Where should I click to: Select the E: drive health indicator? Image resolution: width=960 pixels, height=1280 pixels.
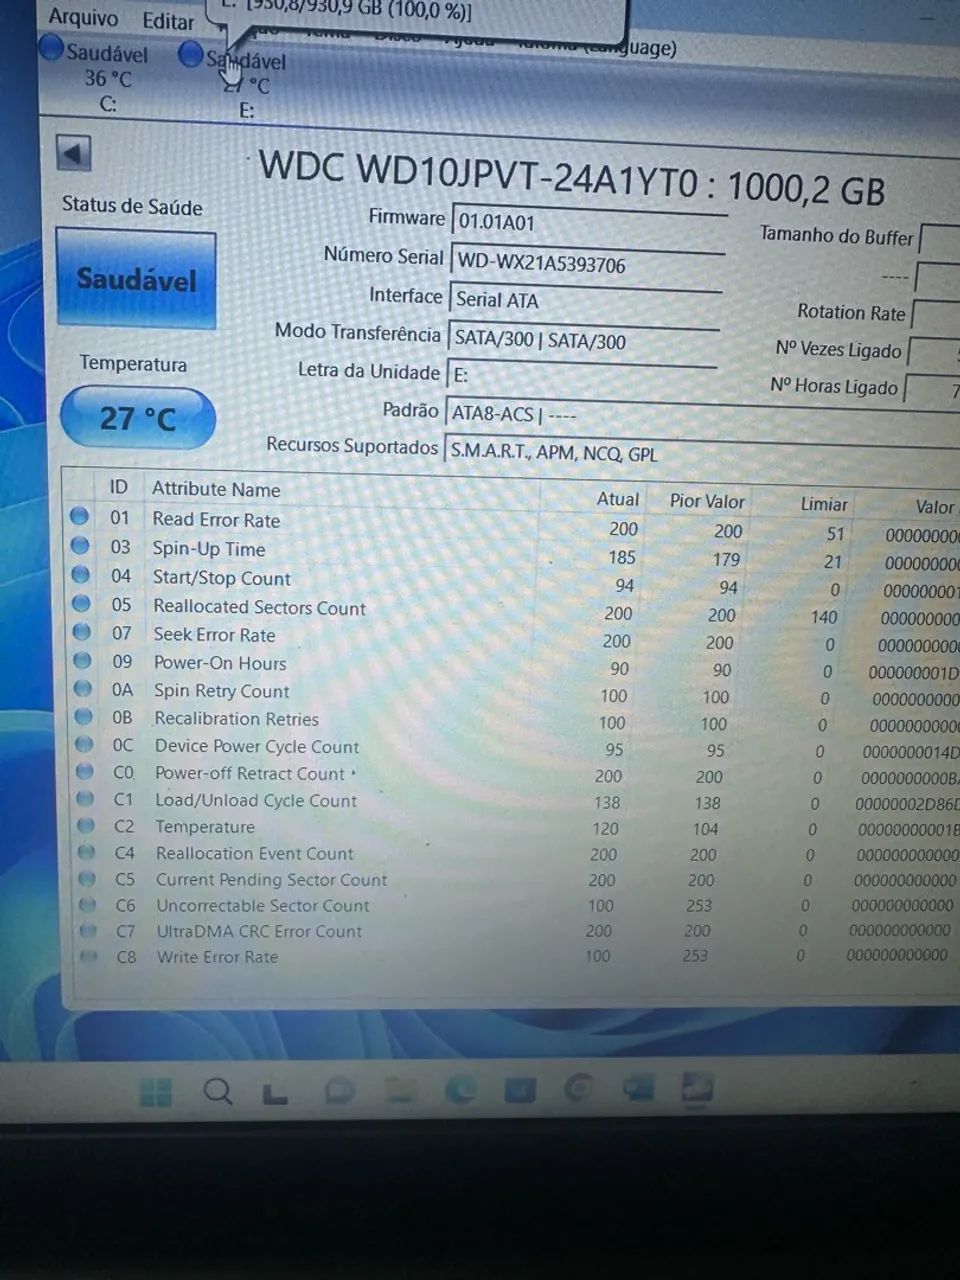coord(232,80)
